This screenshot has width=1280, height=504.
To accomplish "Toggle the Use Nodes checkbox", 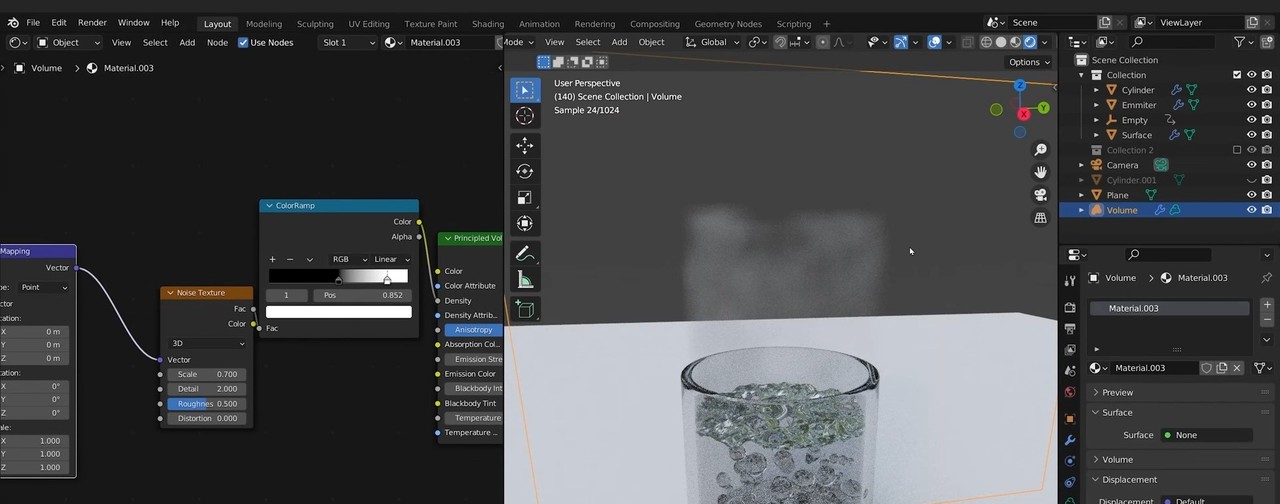I will (243, 42).
